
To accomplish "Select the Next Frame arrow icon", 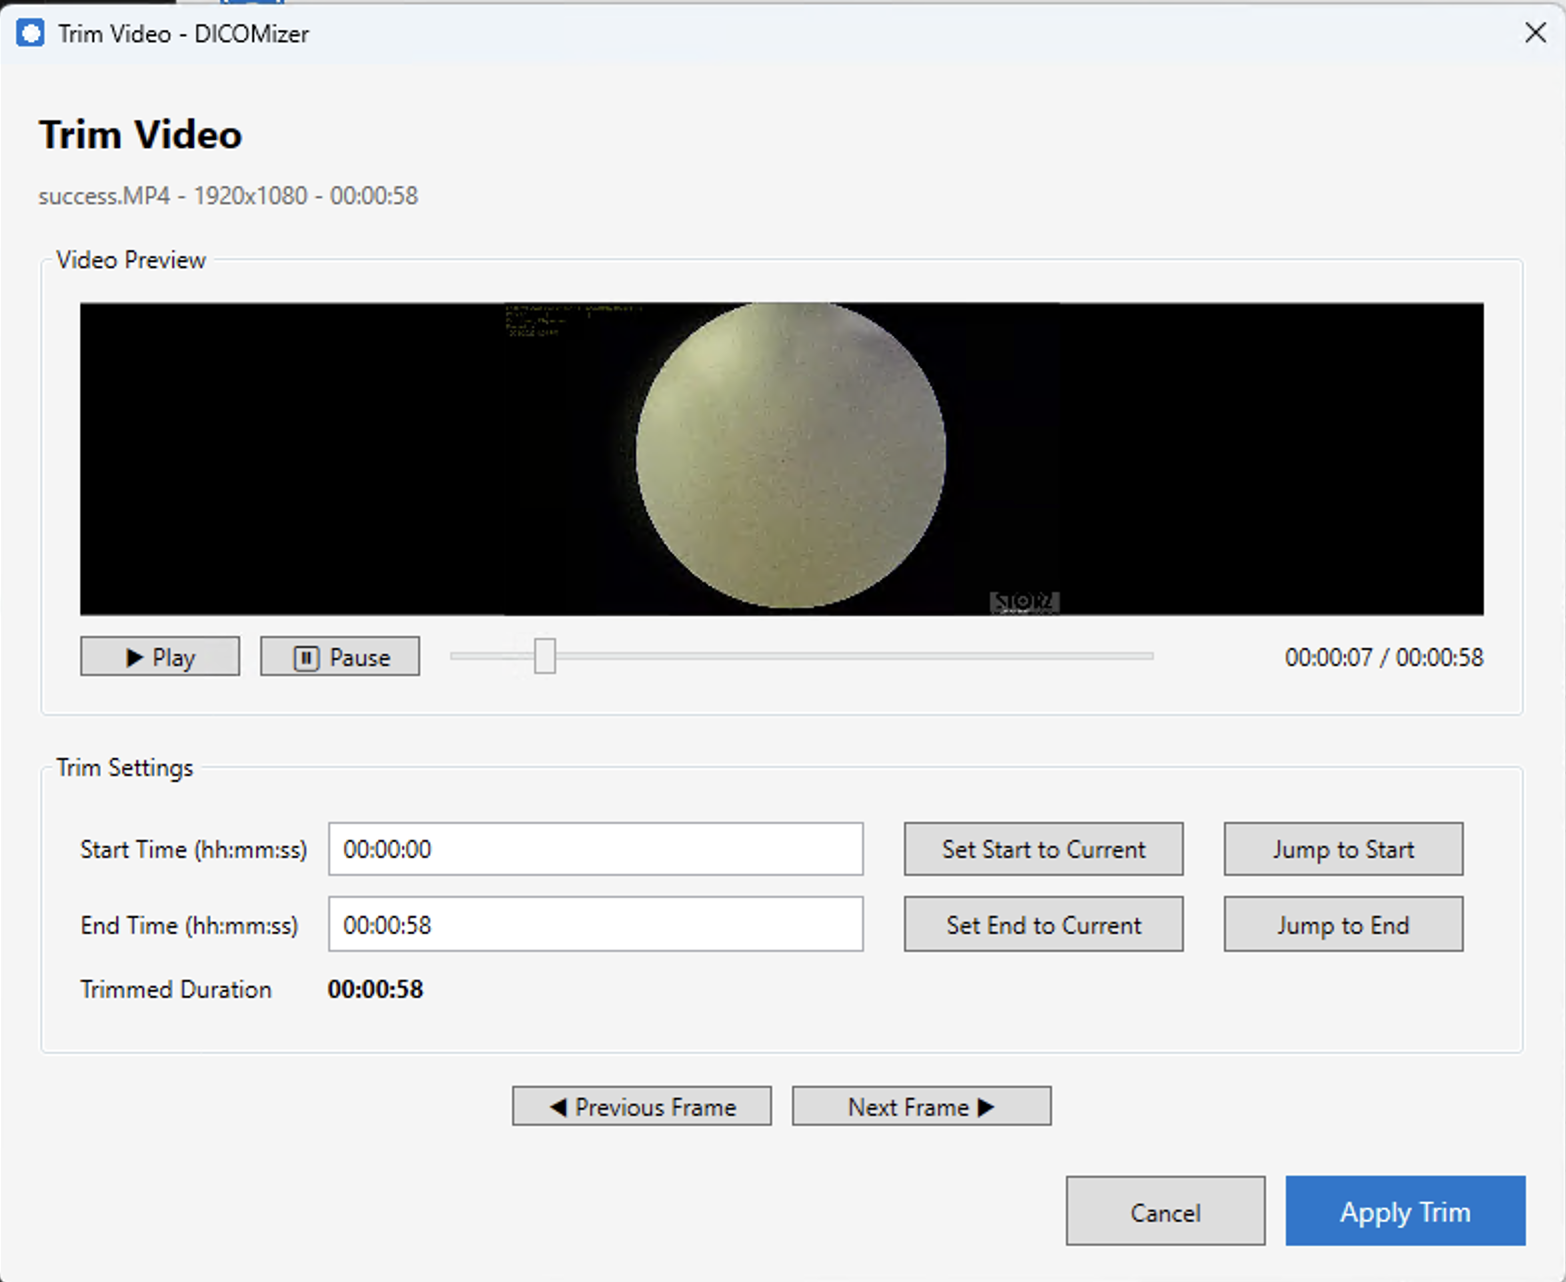I will [x=985, y=1106].
